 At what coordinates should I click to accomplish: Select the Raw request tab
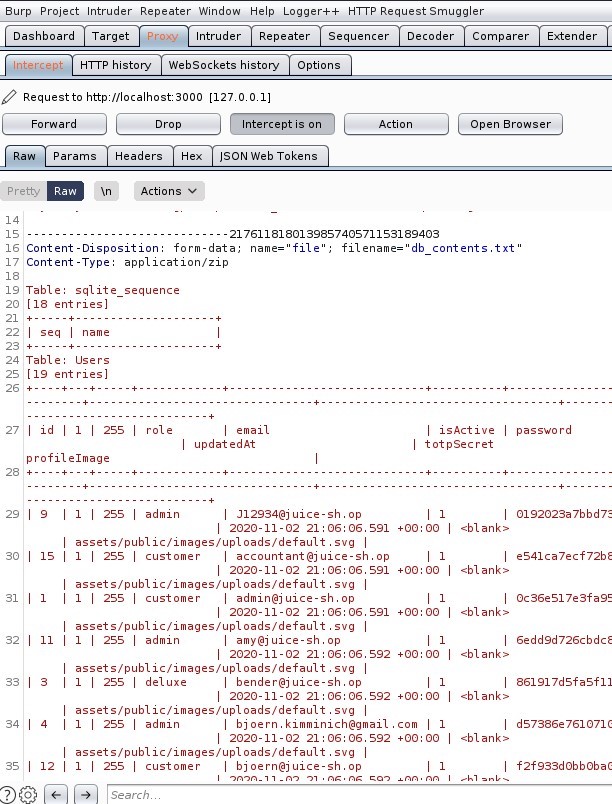pos(25,156)
